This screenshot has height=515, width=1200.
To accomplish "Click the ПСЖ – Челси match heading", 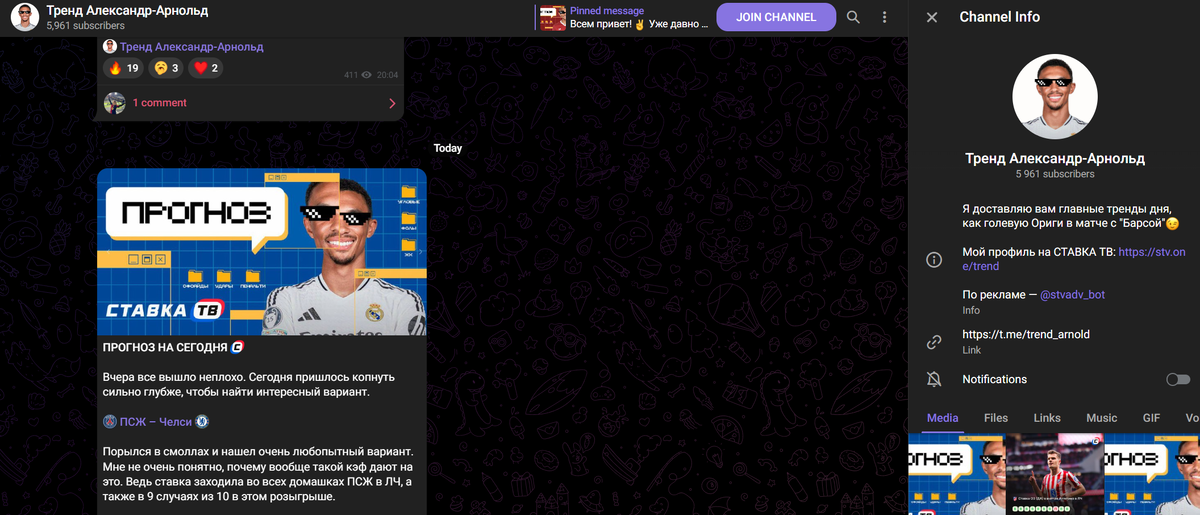I will point(156,422).
